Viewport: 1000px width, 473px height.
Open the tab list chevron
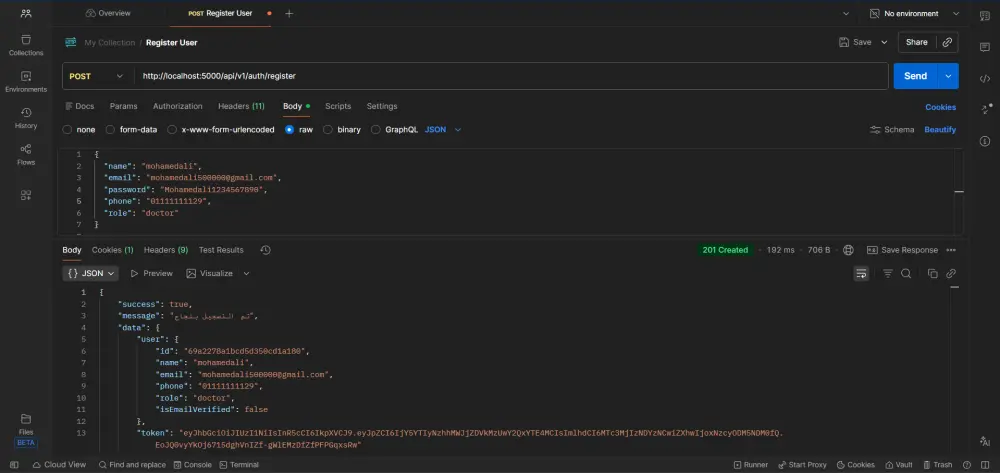tap(846, 13)
